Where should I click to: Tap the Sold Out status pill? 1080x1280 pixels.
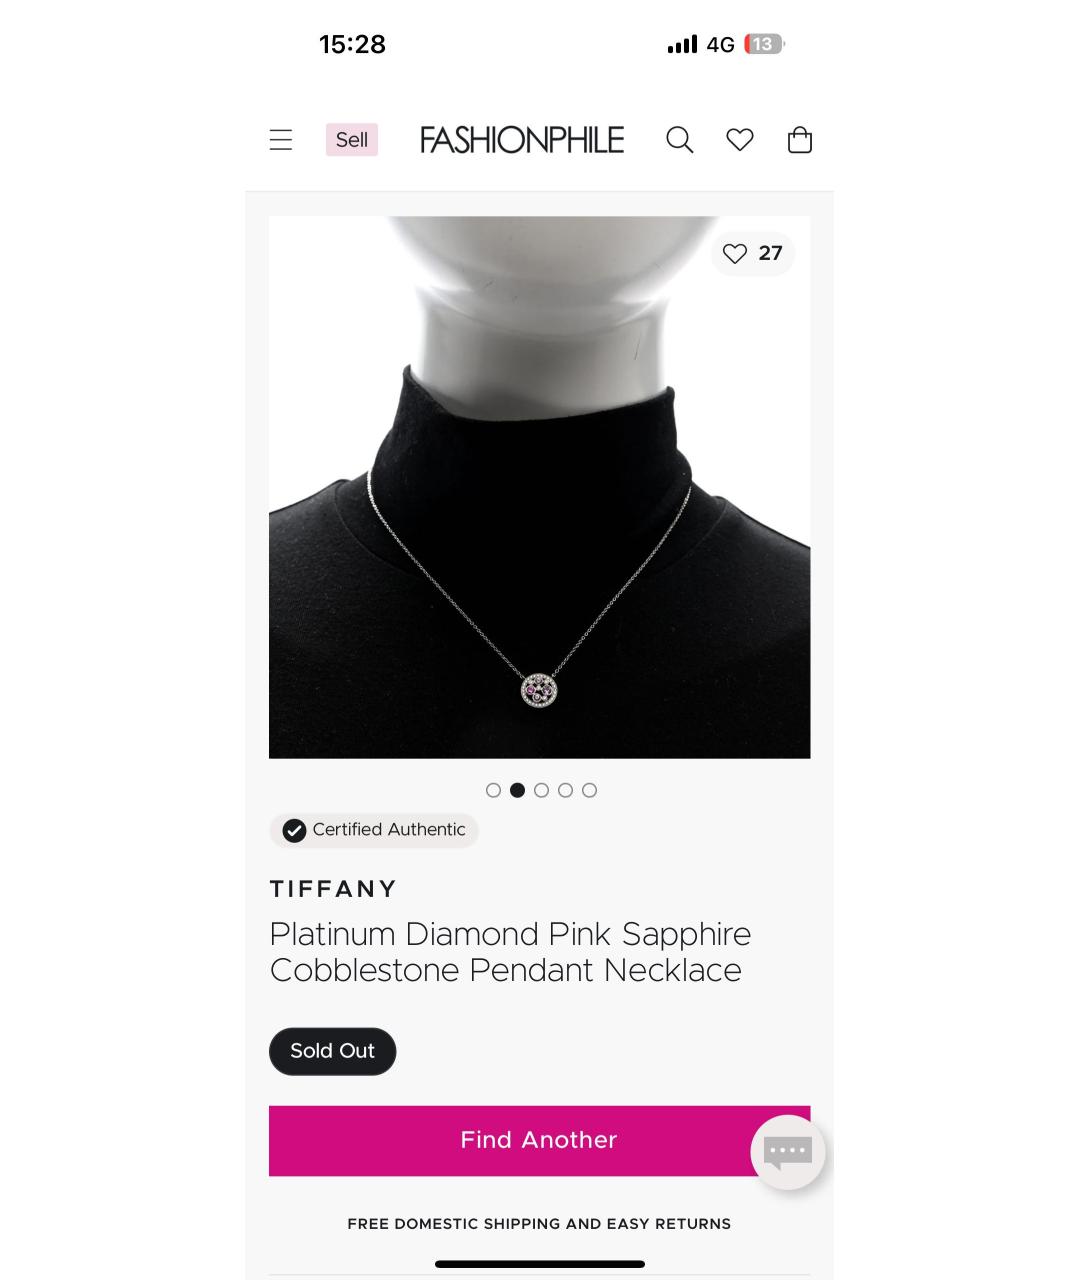click(332, 1051)
